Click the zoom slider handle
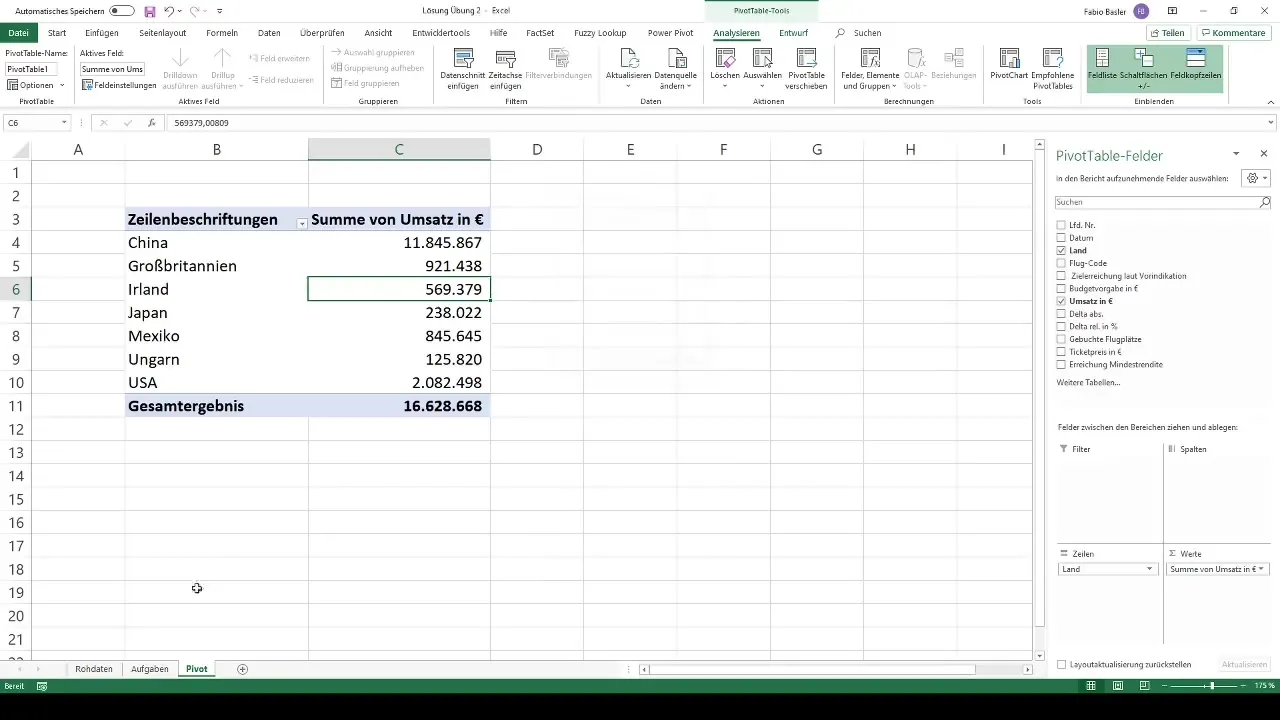The width and height of the screenshot is (1280, 720). click(x=1212, y=686)
